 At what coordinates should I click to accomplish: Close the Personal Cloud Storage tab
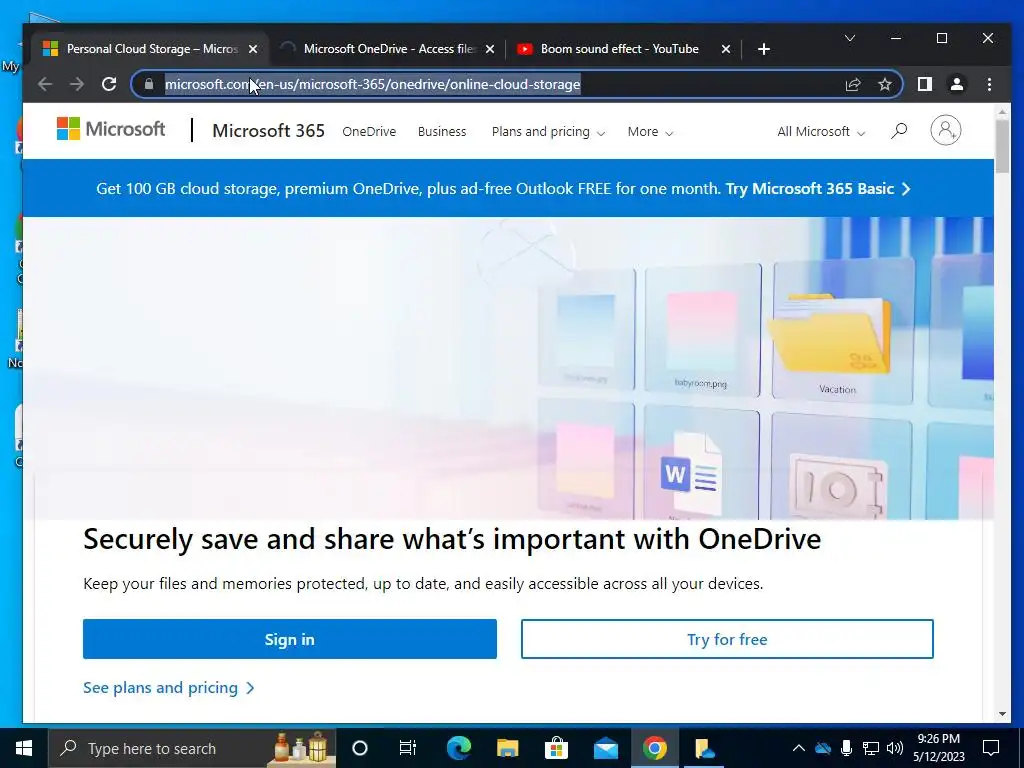pos(253,49)
